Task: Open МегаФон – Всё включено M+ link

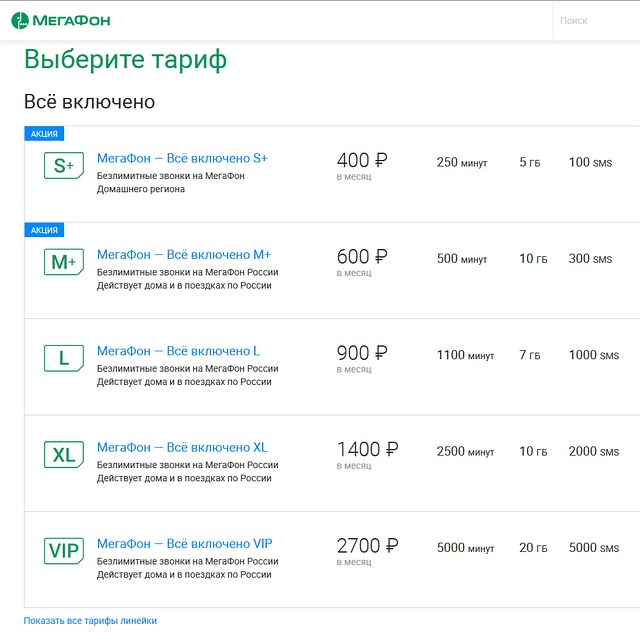Action: coord(184,255)
